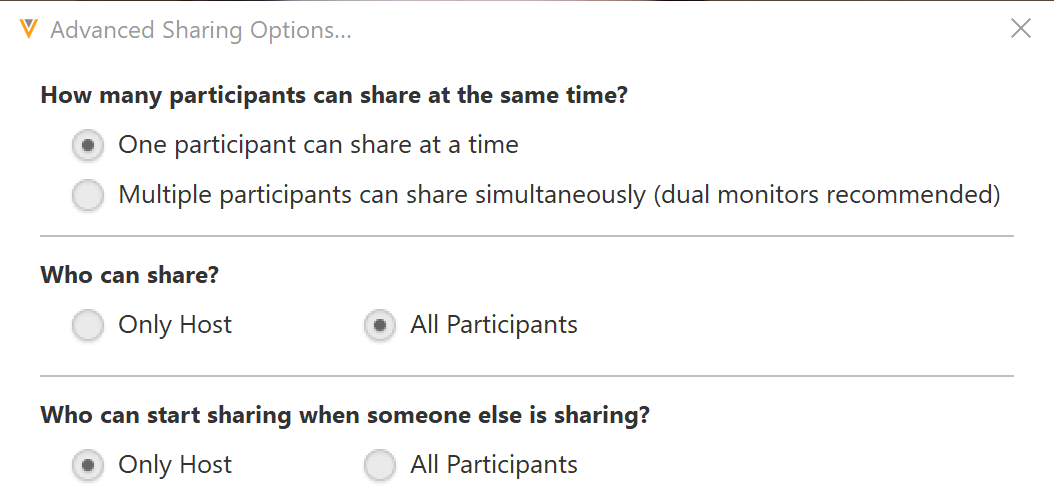Viewport: 1054px width, 495px height.
Task: Click the orange Veeva logo in title bar
Action: pos(29,29)
